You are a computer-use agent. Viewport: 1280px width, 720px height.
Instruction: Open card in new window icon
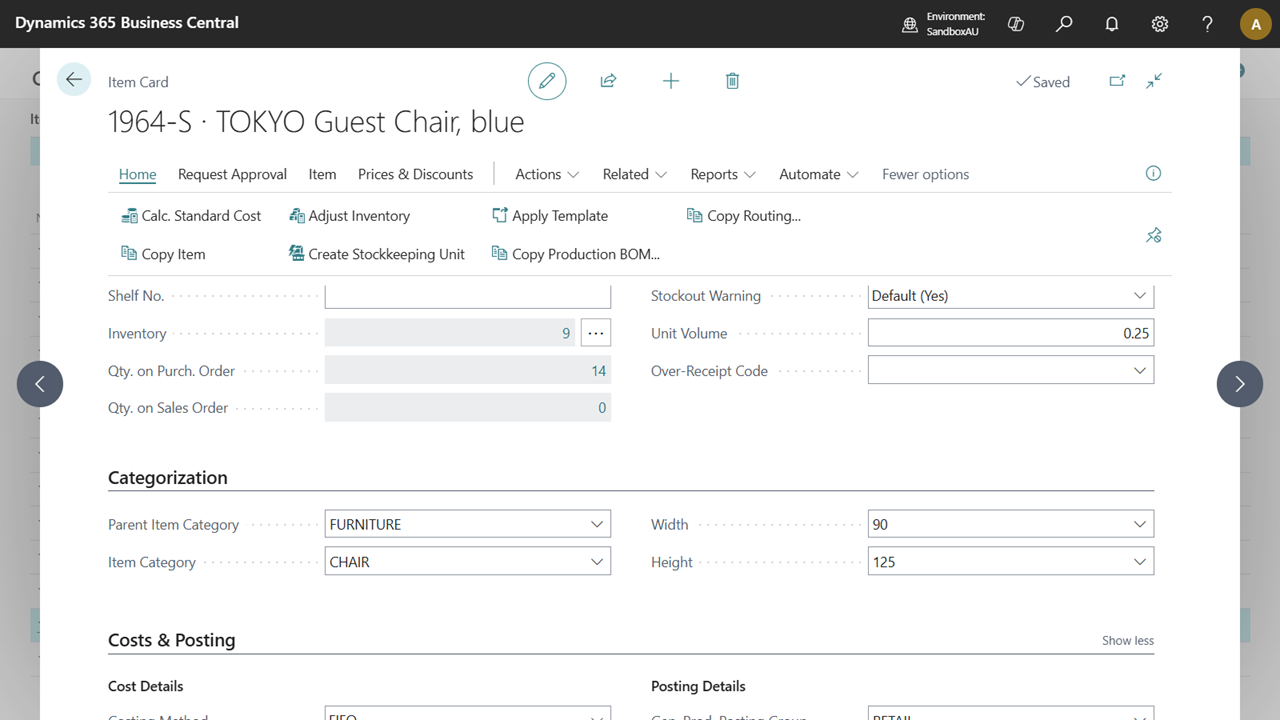point(1117,81)
